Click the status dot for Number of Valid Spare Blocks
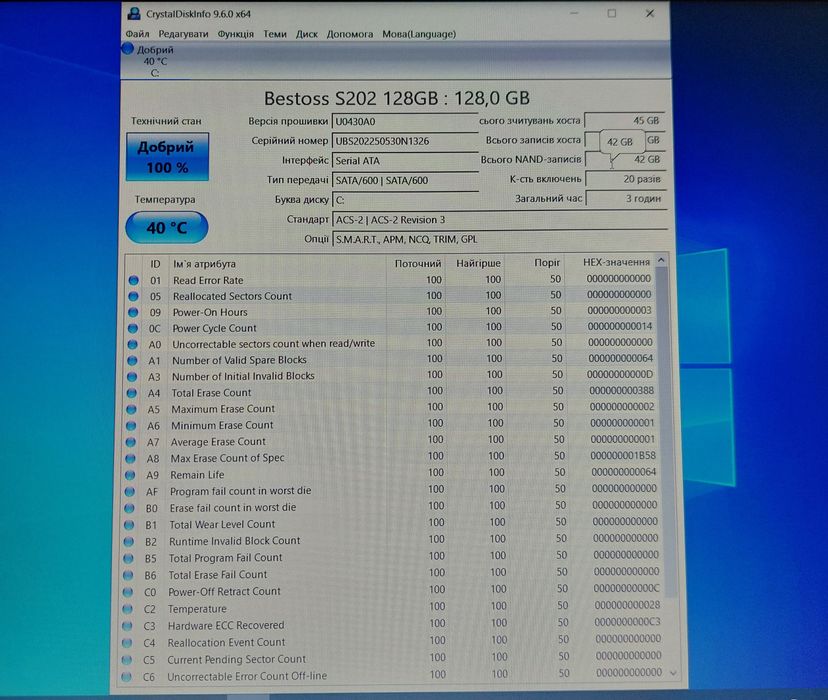Image resolution: width=828 pixels, height=700 pixels. pos(132,361)
